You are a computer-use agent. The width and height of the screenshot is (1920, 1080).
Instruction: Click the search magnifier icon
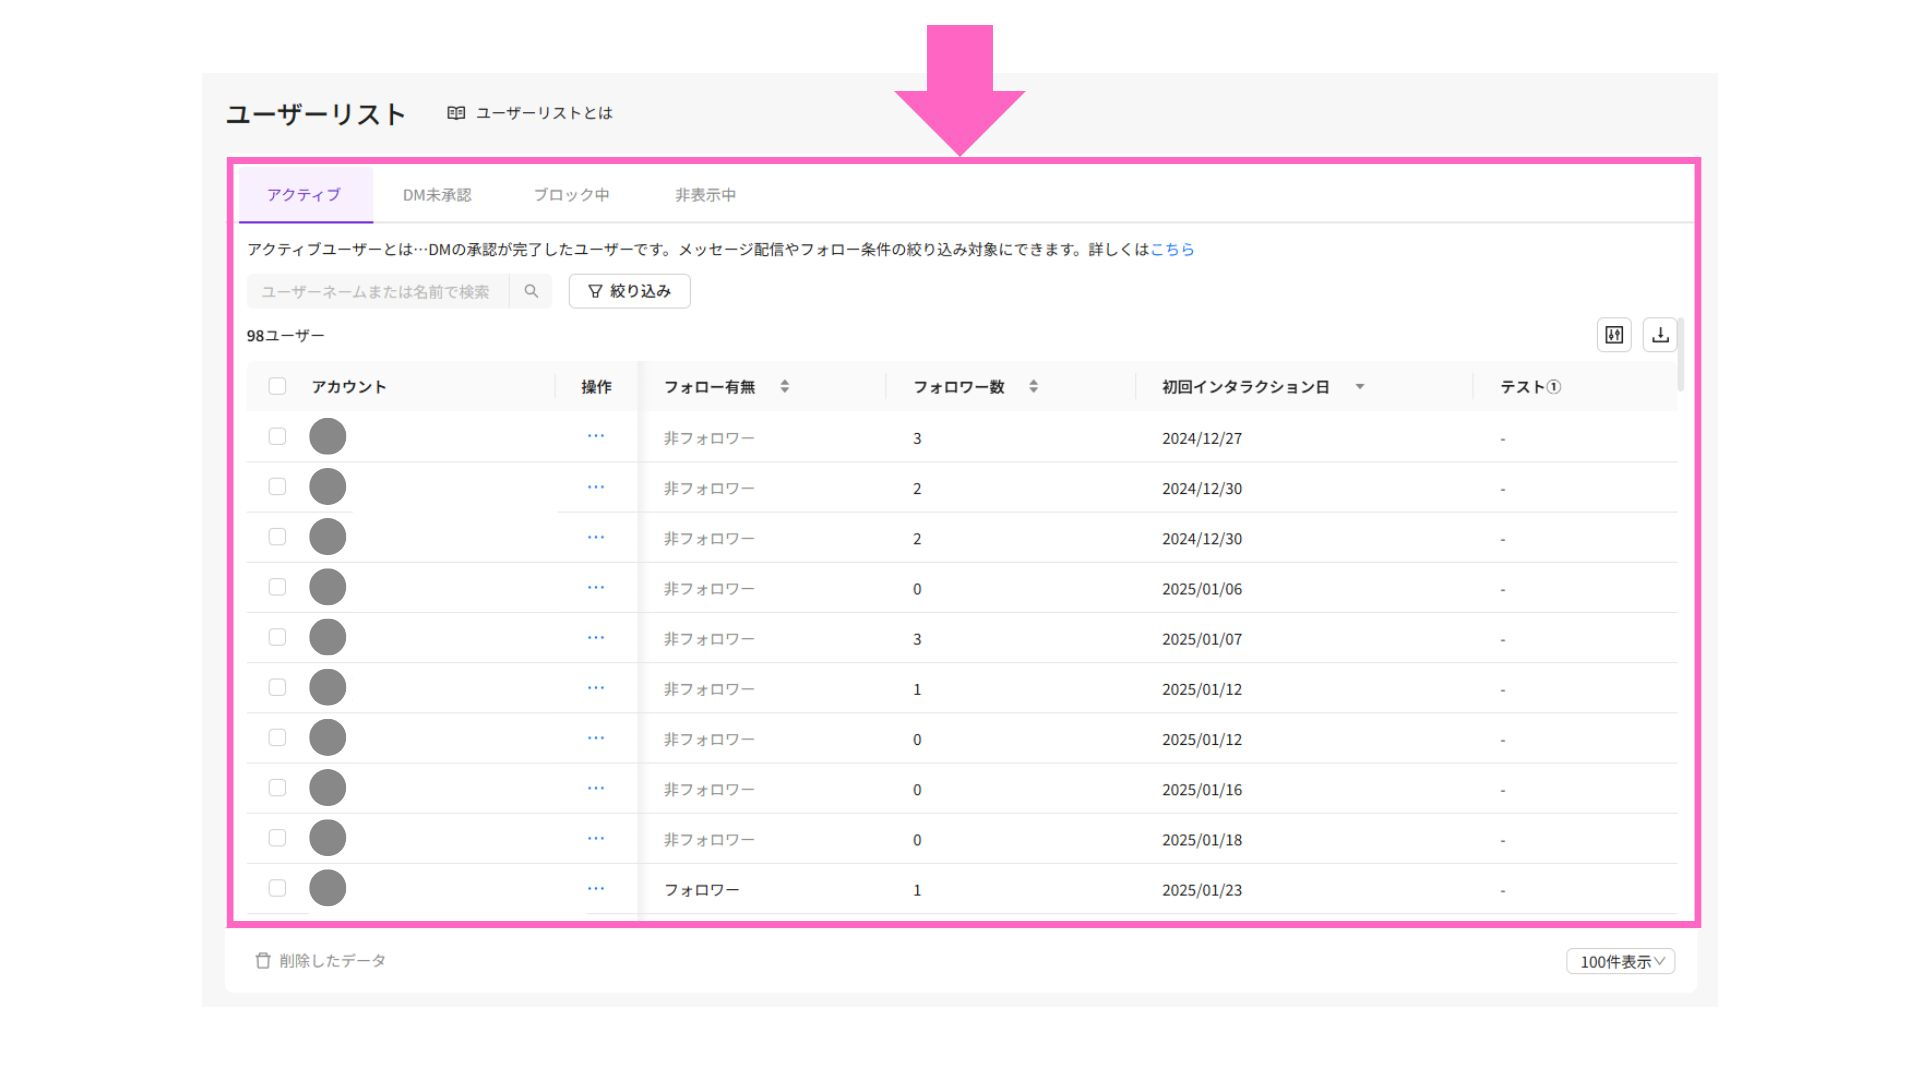(531, 291)
